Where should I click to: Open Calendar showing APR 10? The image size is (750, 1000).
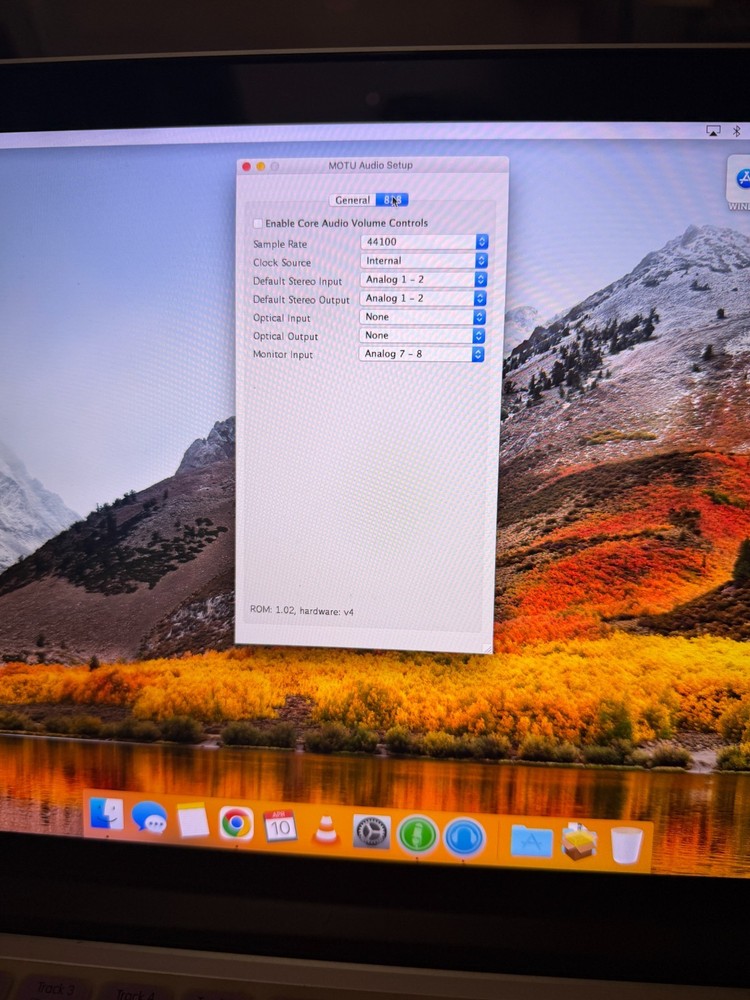tap(280, 826)
